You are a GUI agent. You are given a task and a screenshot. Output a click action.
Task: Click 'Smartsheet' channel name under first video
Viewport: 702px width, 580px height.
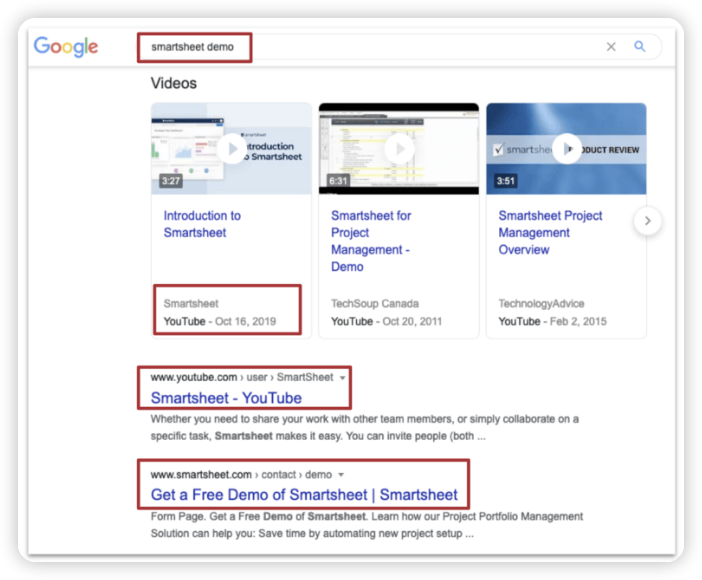pyautogui.click(x=191, y=303)
